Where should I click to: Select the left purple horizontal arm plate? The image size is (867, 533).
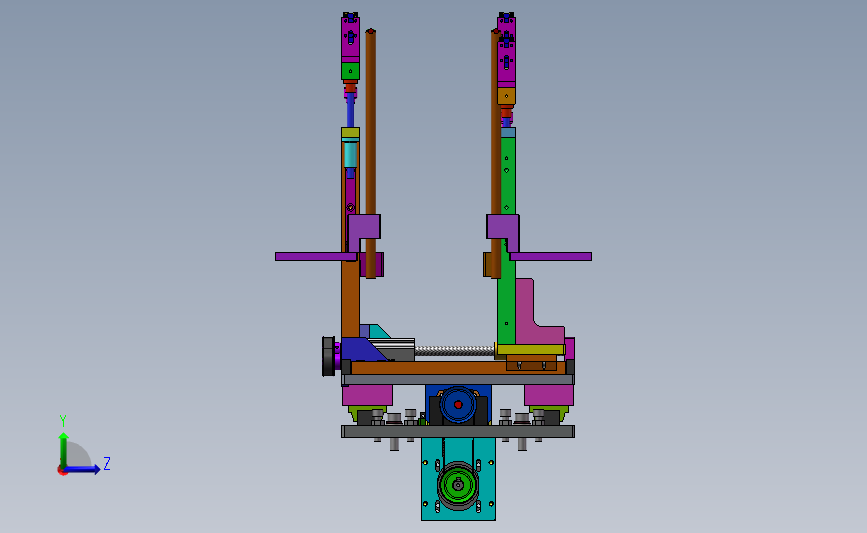tap(316, 257)
